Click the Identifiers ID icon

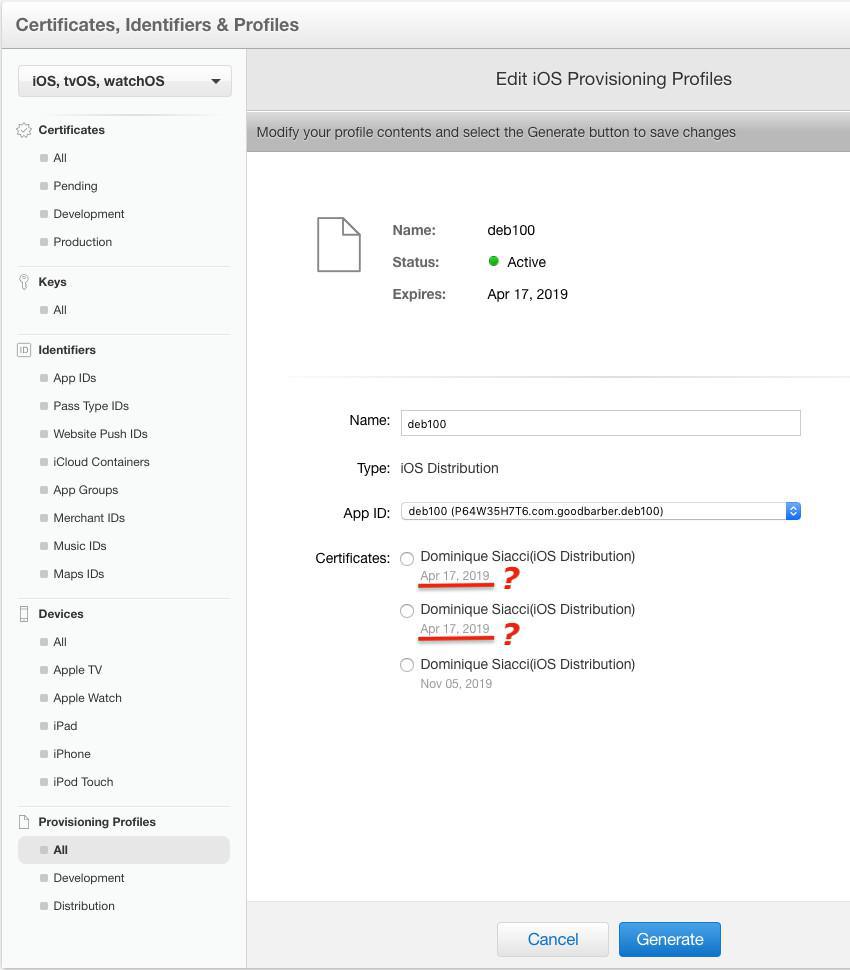(24, 350)
